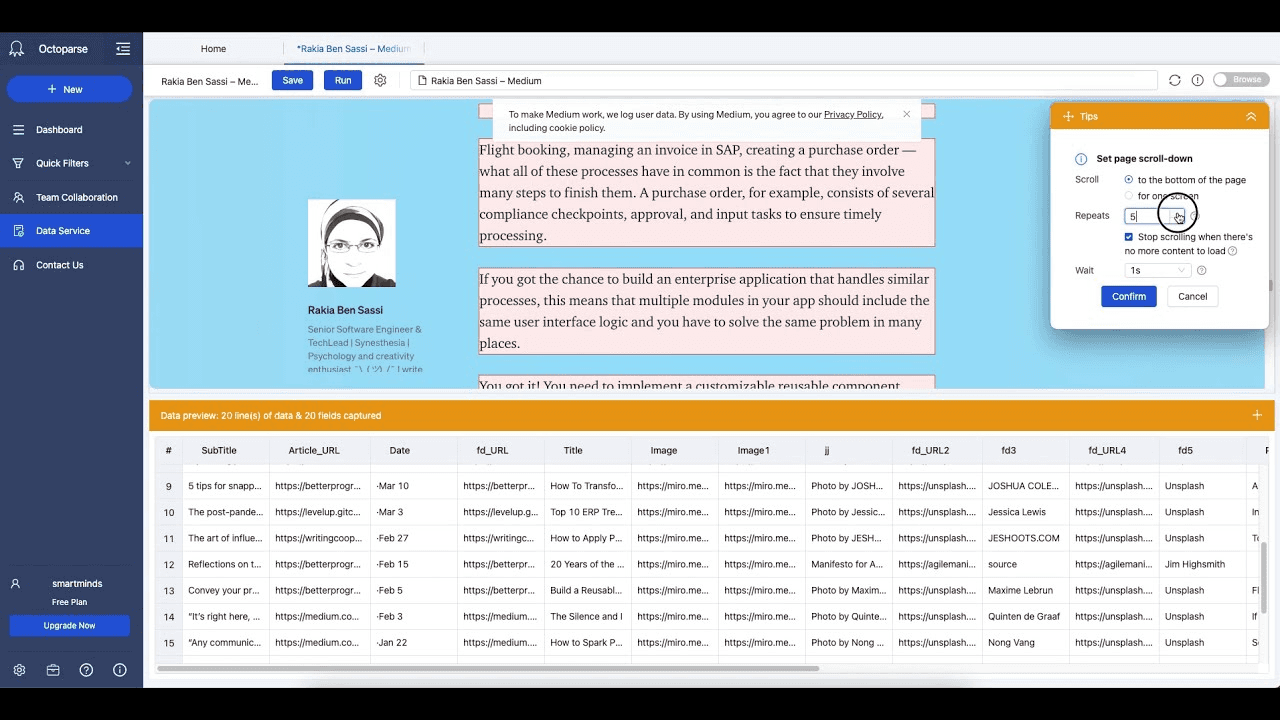1280x720 pixels.
Task: Expand the Quick Filters chevron
Action: [x=128, y=163]
